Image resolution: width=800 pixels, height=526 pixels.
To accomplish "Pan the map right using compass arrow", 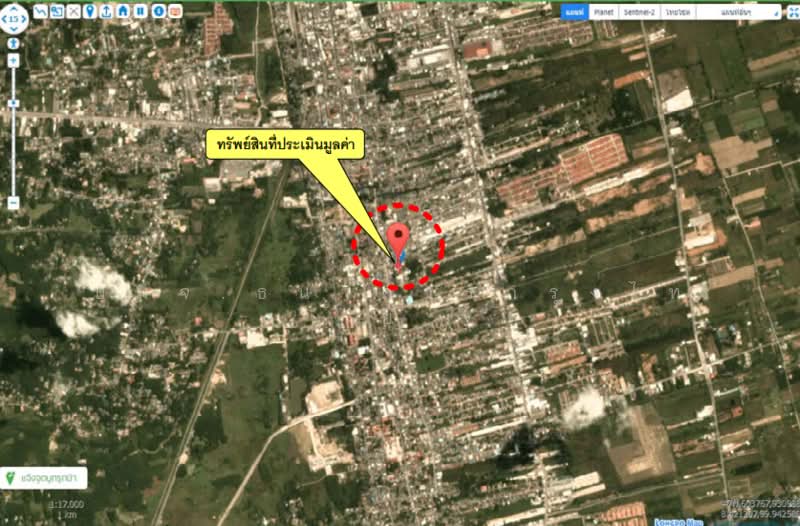I will tap(22, 17).
